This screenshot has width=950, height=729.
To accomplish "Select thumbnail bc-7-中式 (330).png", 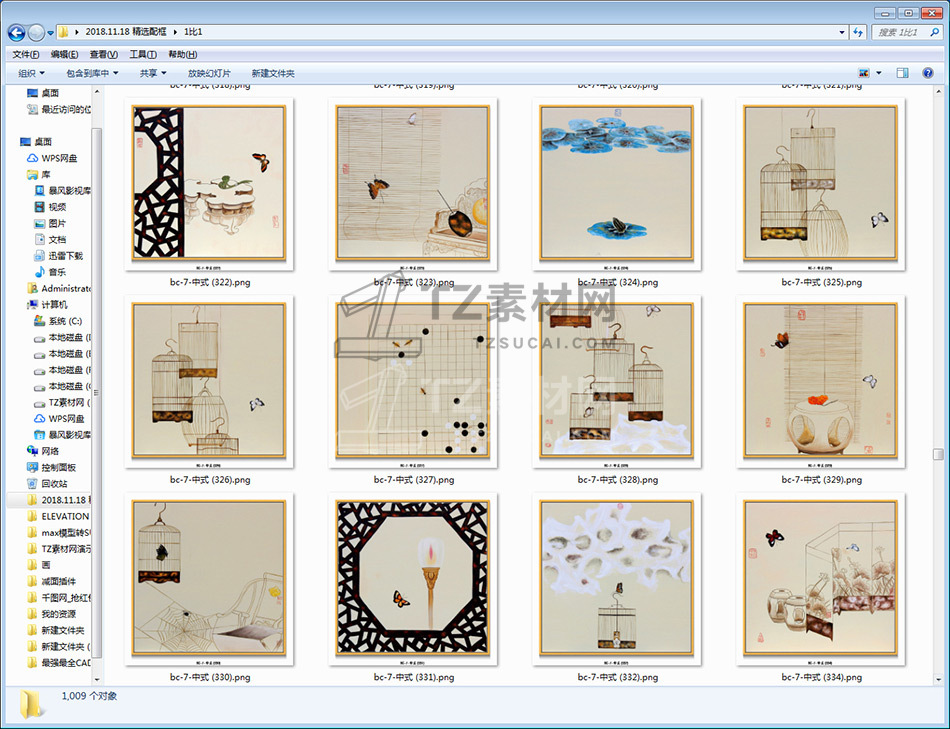I will pyautogui.click(x=209, y=579).
